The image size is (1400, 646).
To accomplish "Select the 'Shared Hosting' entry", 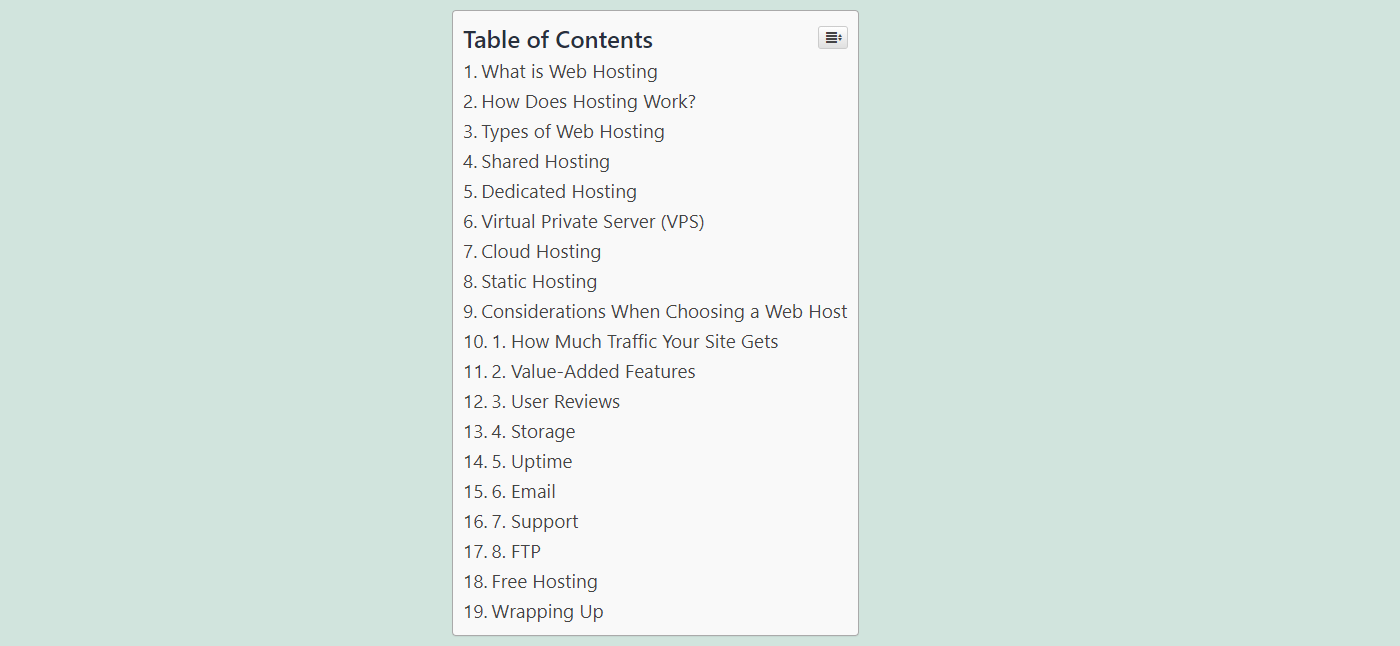I will click(x=545, y=161).
